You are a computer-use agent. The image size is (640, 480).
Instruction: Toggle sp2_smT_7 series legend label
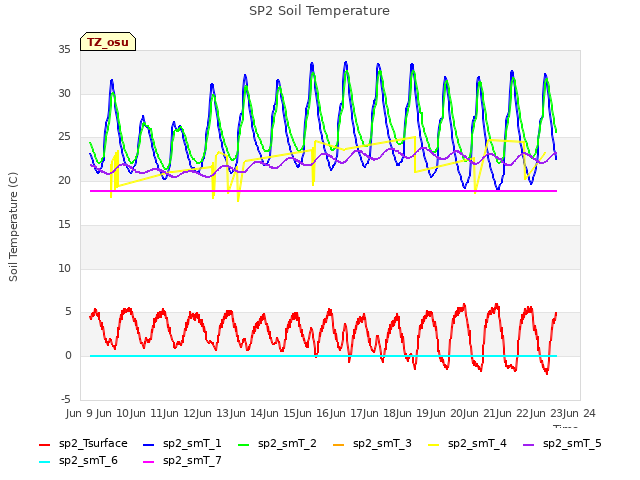[x=192, y=461]
